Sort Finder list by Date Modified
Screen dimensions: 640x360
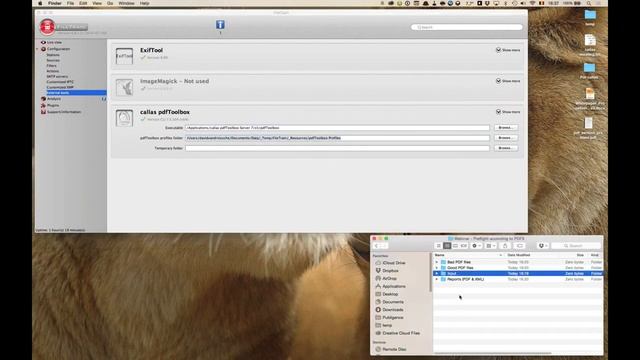click(x=518, y=255)
